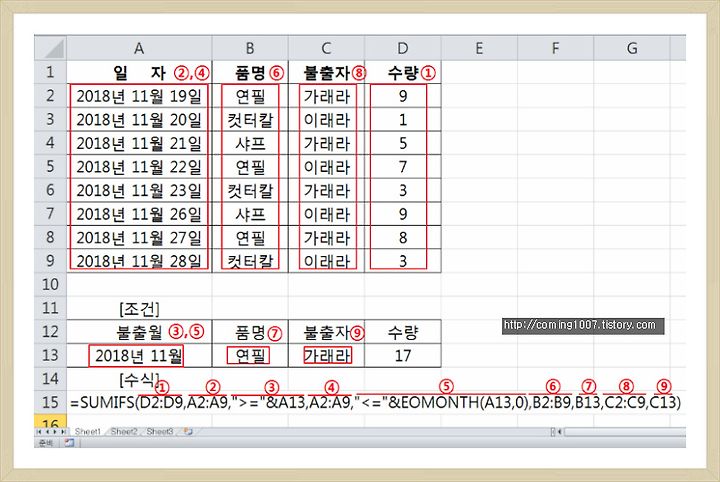
Task: Select cell B3 containing 컷터칼
Action: (250, 119)
